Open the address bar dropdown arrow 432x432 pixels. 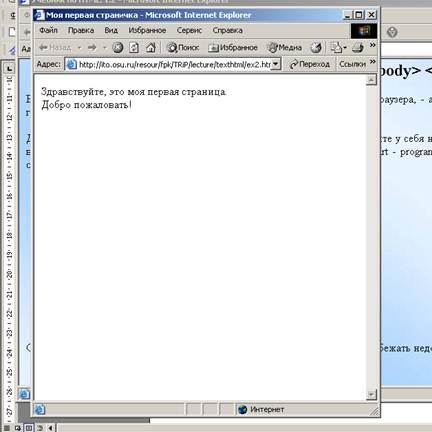275,64
